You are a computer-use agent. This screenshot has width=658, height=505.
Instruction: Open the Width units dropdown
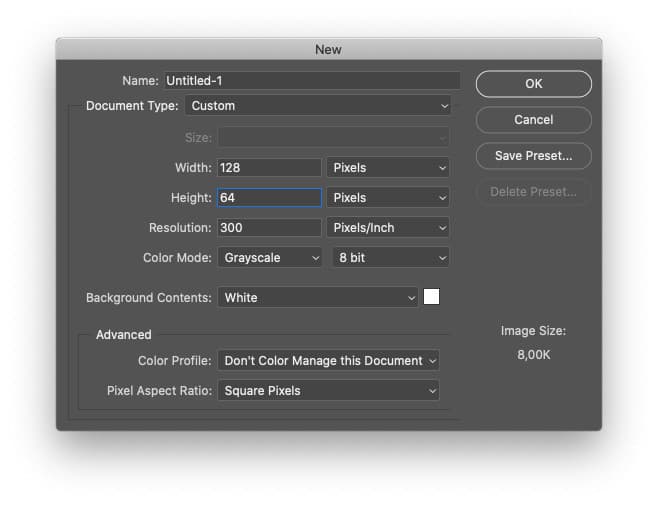pos(388,168)
